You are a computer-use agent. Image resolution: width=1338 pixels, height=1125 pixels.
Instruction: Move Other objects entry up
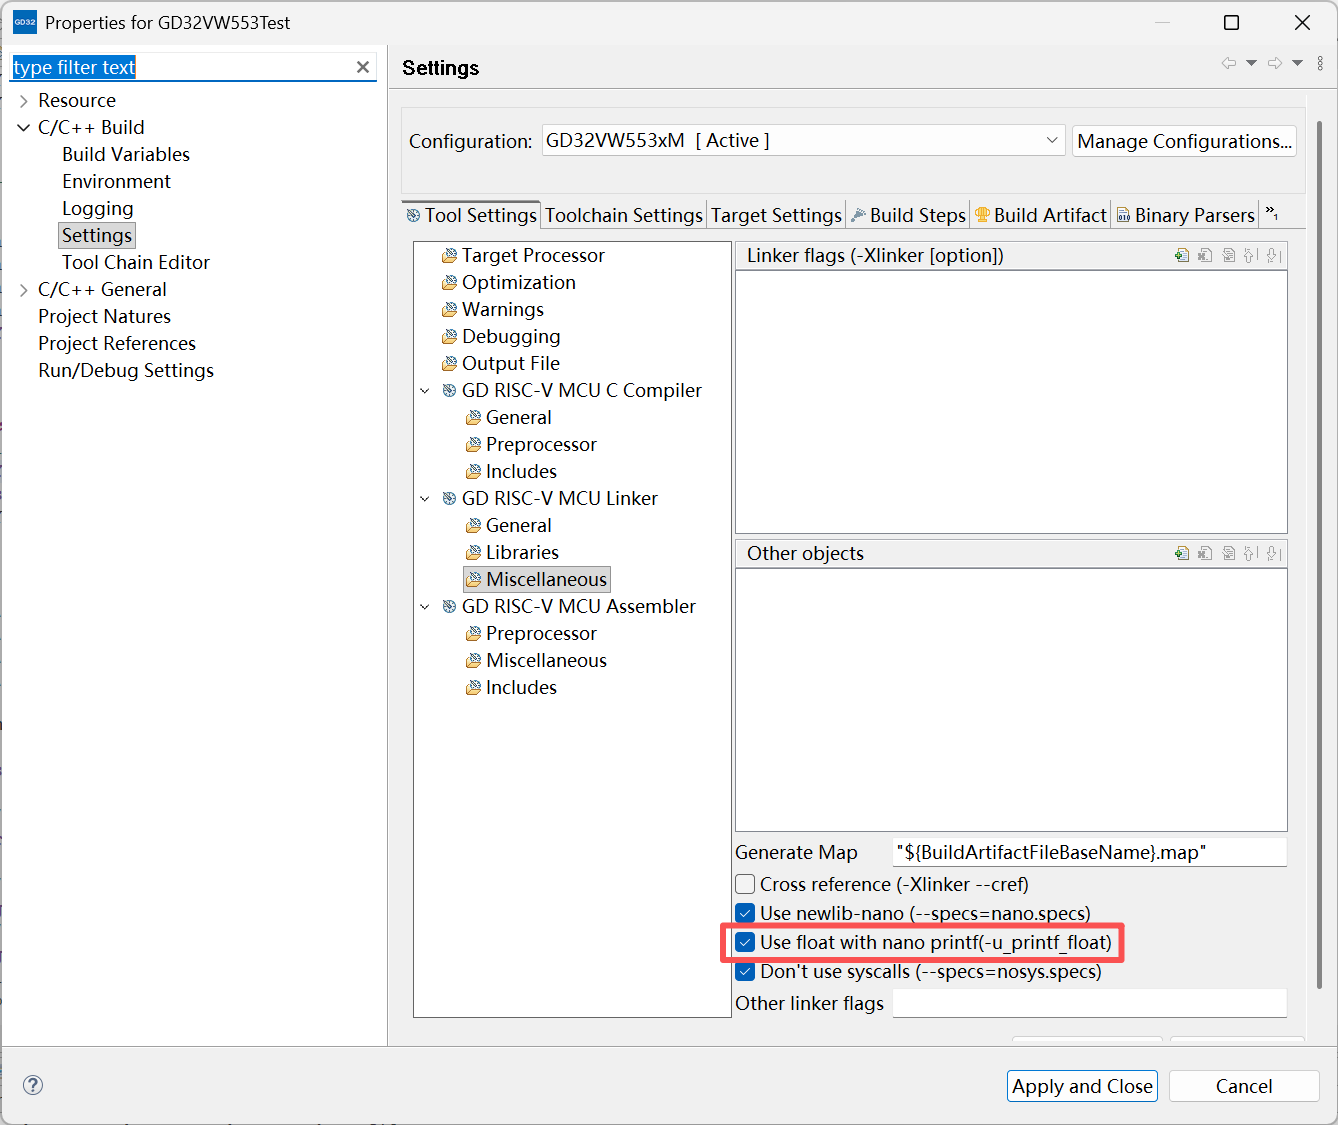pos(1250,553)
